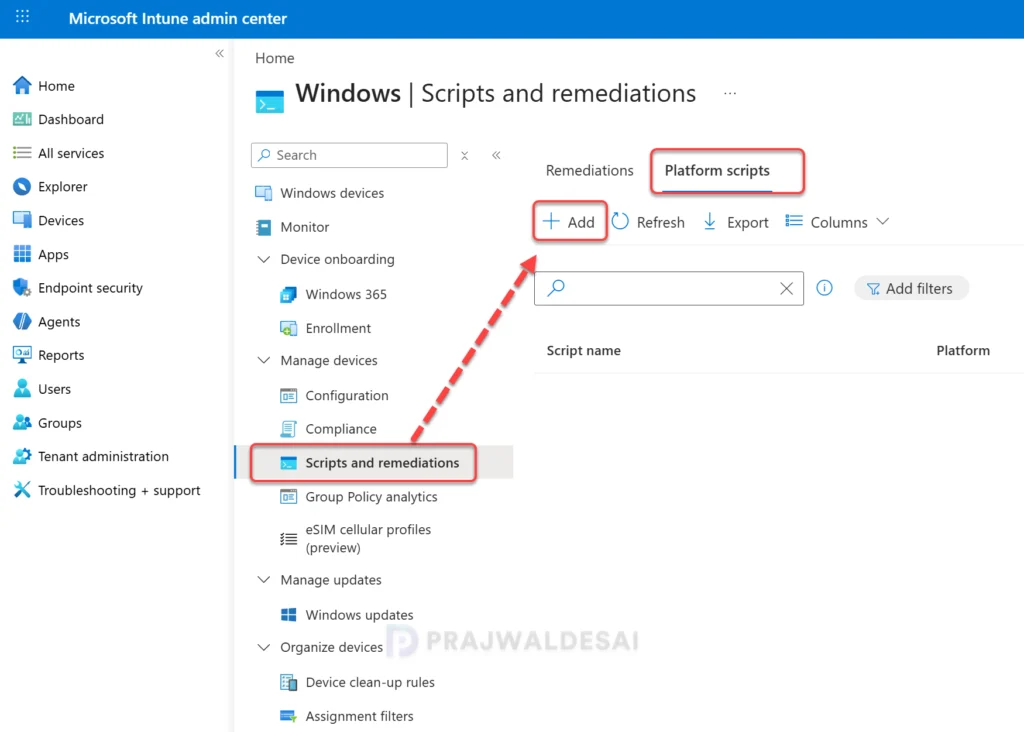This screenshot has height=732, width=1024.
Task: Add a new platform script
Action: (569, 222)
